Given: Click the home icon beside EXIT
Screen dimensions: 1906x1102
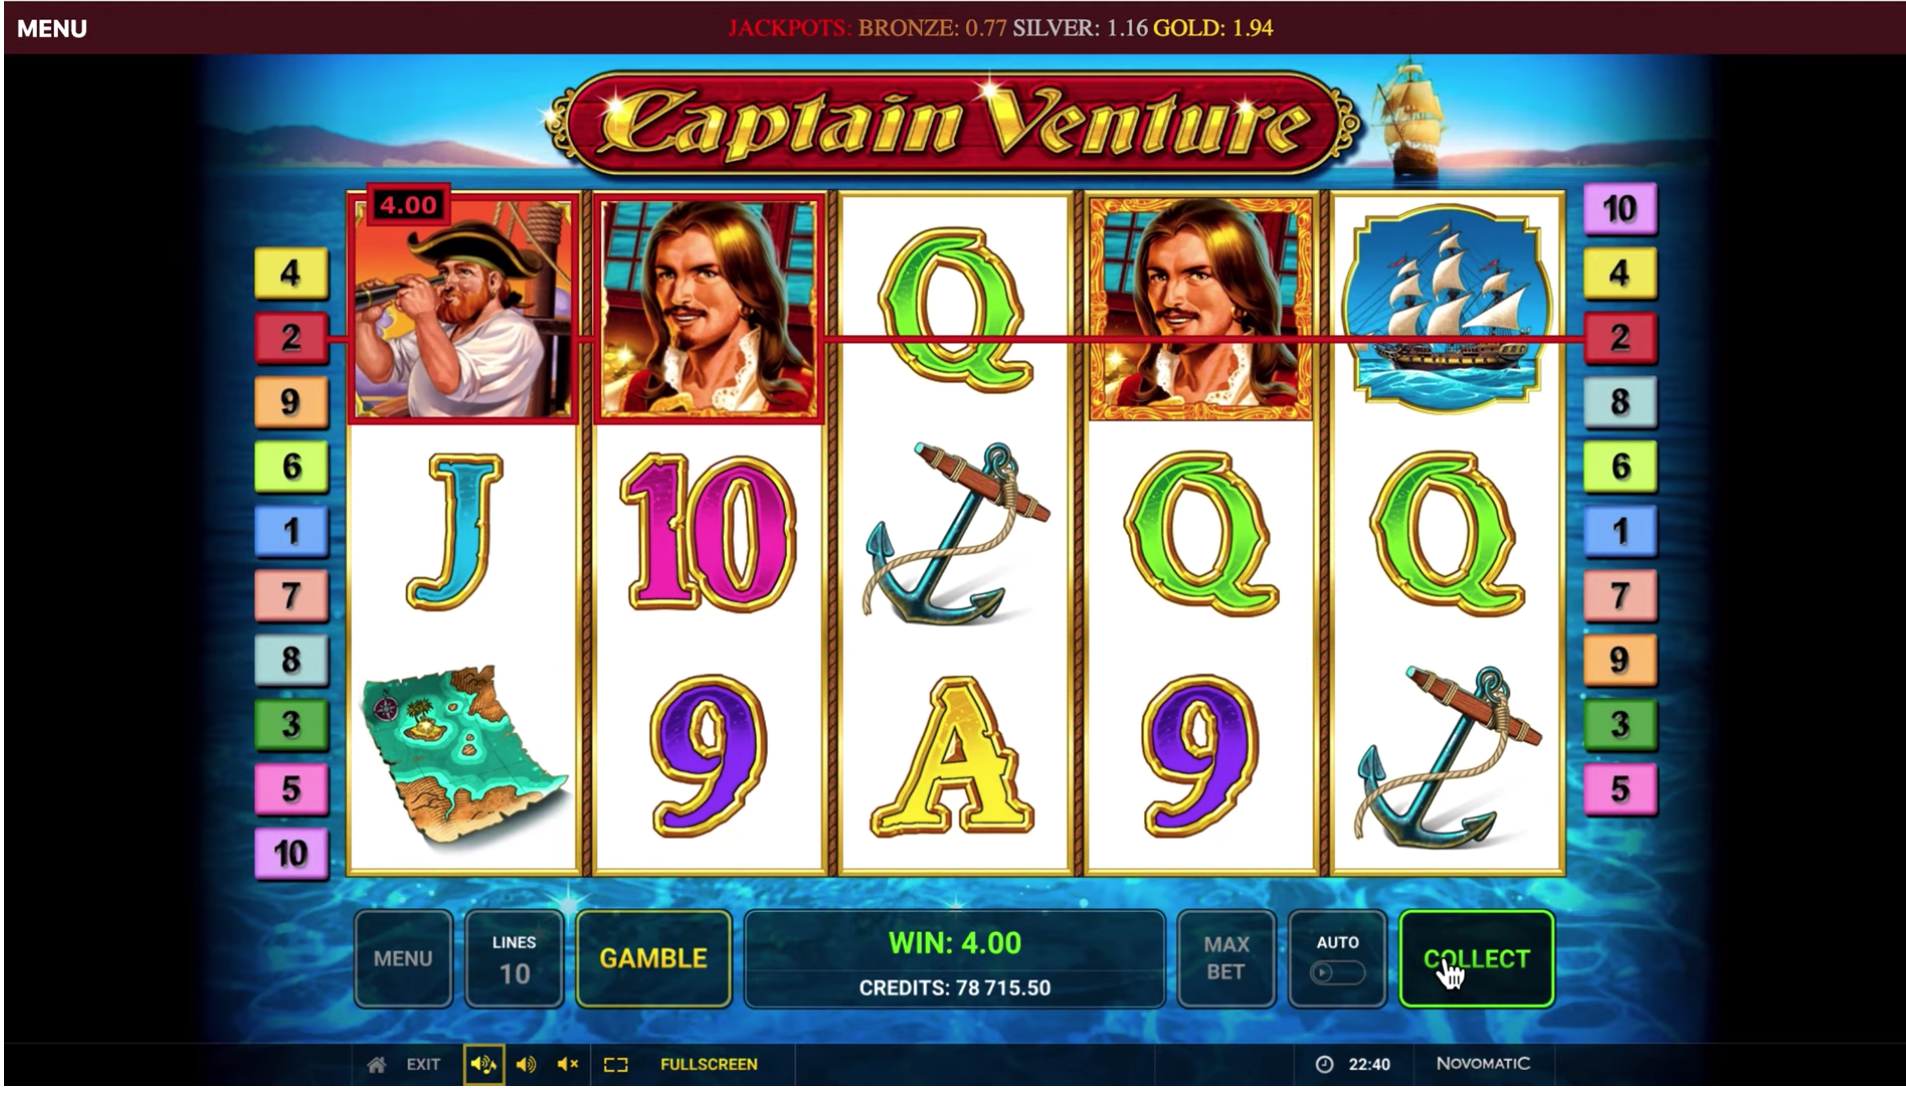Looking at the screenshot, I should pos(376,1065).
